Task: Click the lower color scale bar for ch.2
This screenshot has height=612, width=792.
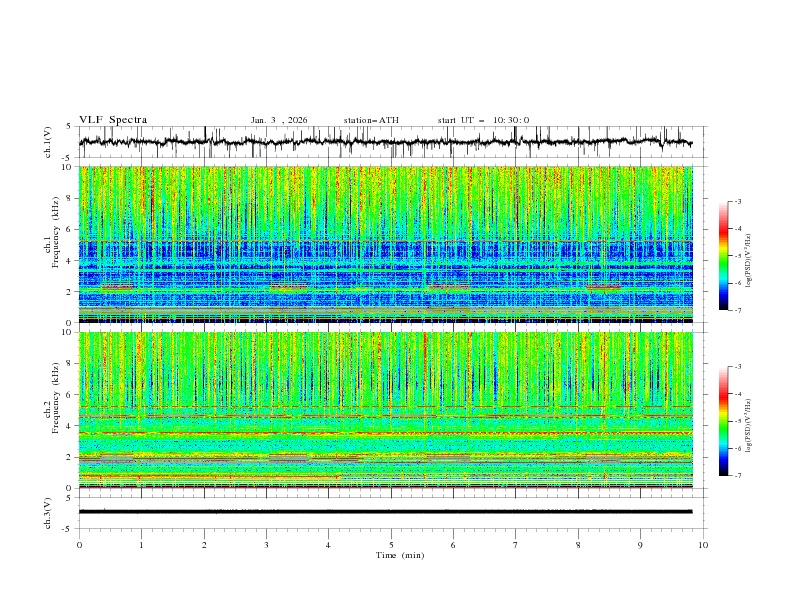Action: coord(723,421)
